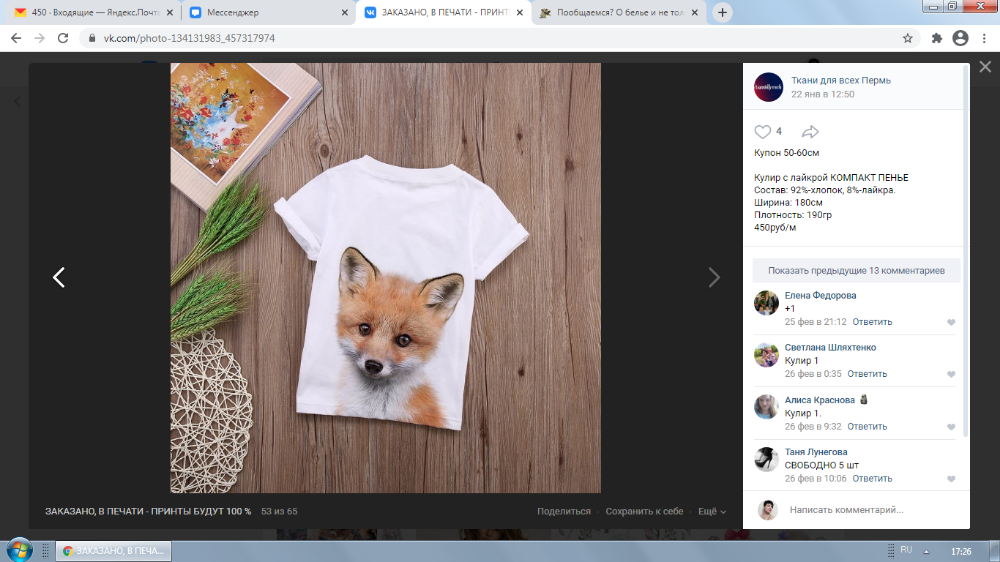
Task: Show the next photo
Action: pyautogui.click(x=714, y=277)
